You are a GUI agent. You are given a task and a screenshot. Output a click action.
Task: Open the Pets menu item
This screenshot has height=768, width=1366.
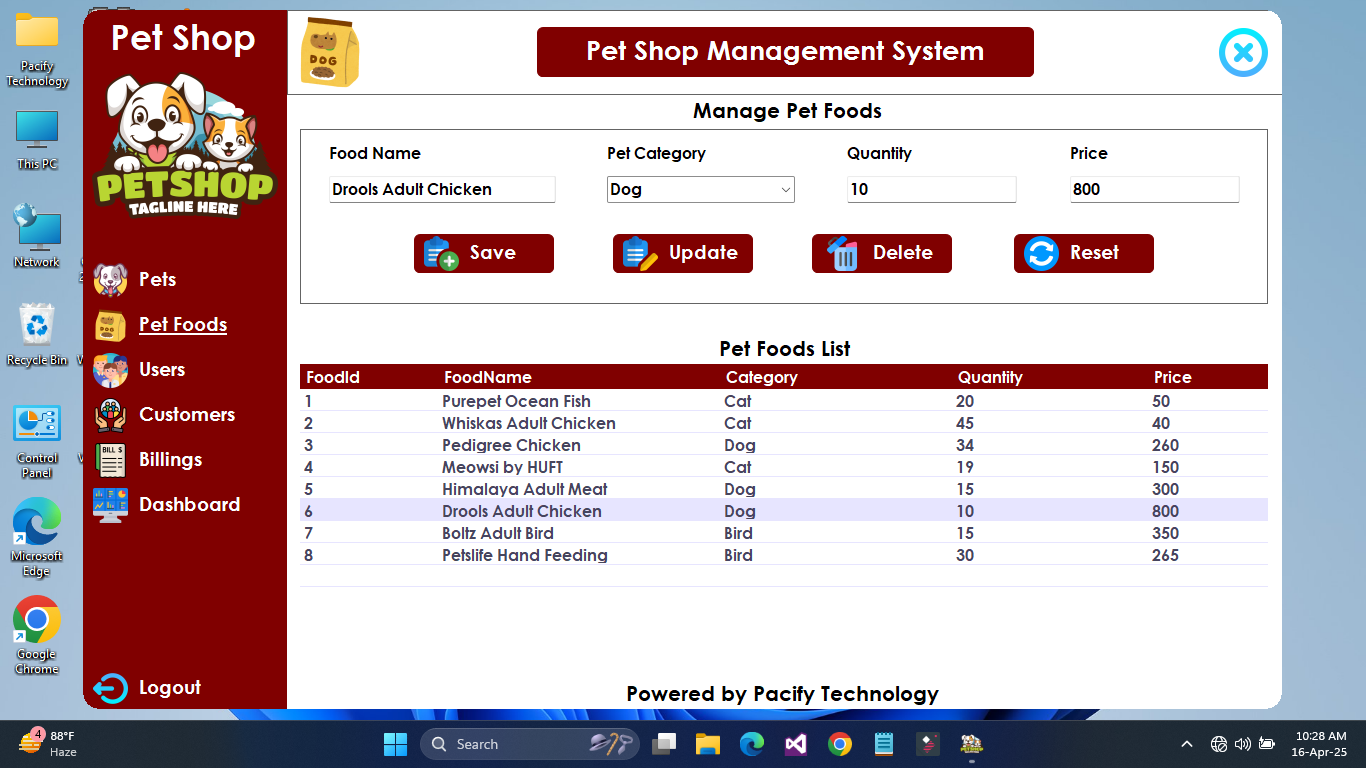157,280
